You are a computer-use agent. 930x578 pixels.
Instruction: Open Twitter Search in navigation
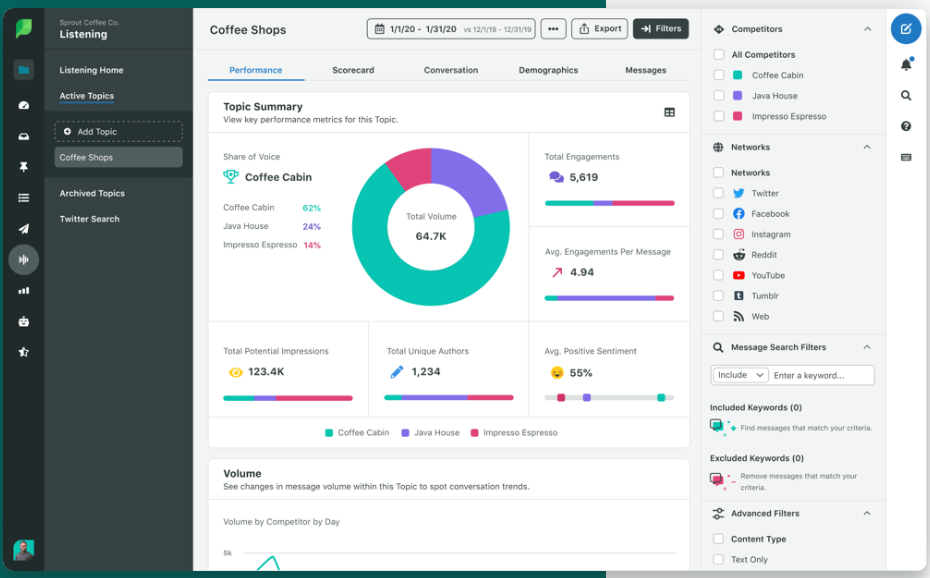click(x=90, y=219)
